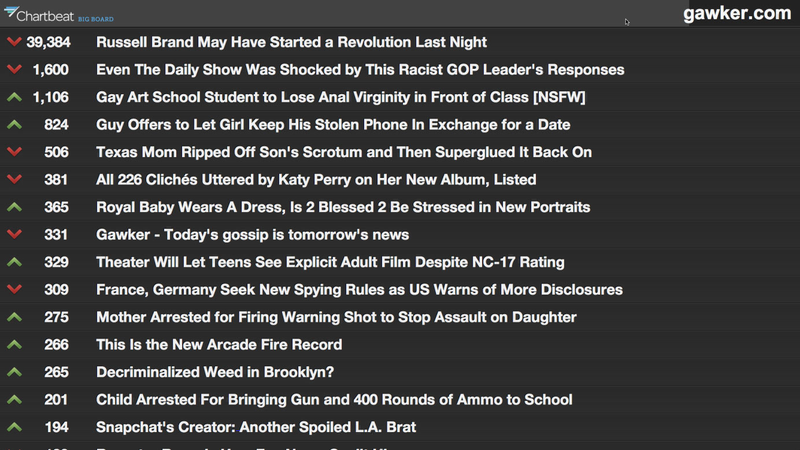800x450 pixels.
Task: Click the Chartbeat logo icon
Action: (12, 12)
